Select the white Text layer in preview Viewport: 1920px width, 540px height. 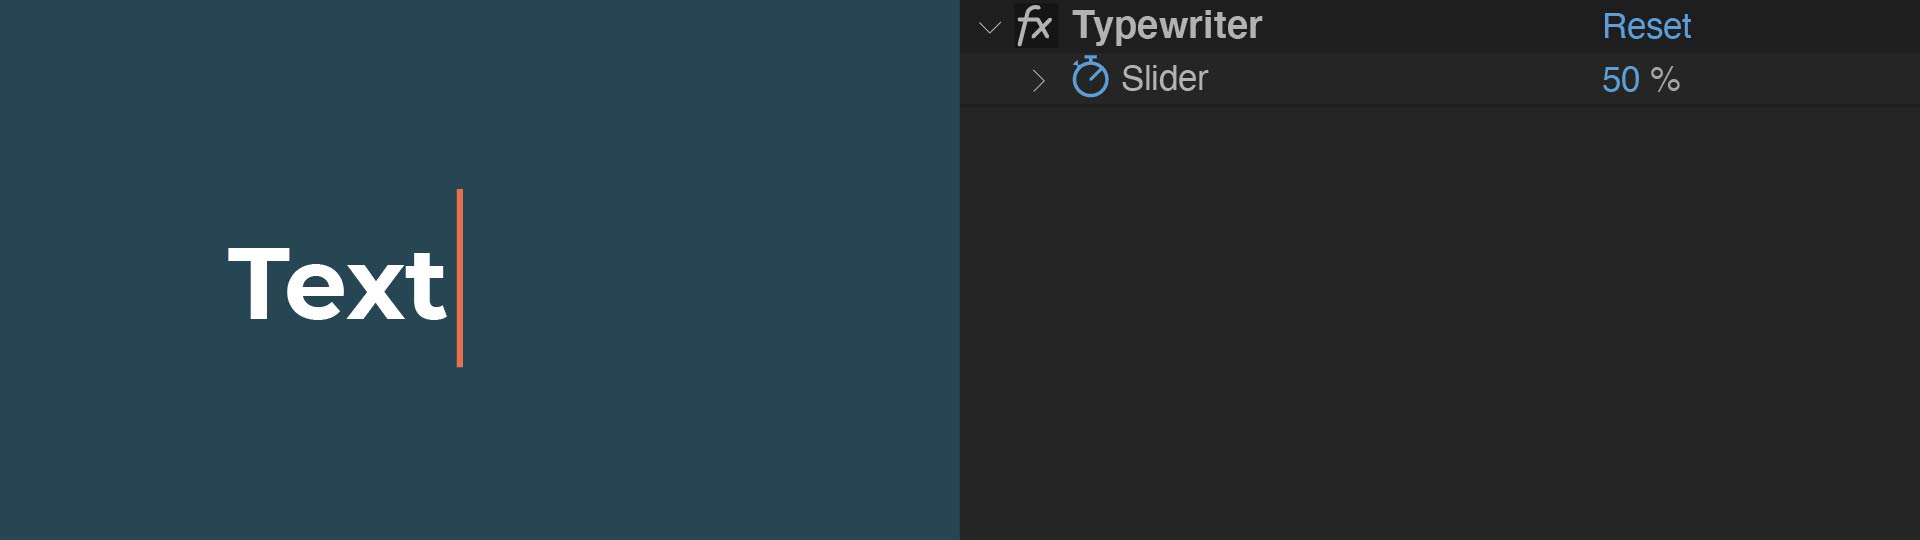click(337, 285)
